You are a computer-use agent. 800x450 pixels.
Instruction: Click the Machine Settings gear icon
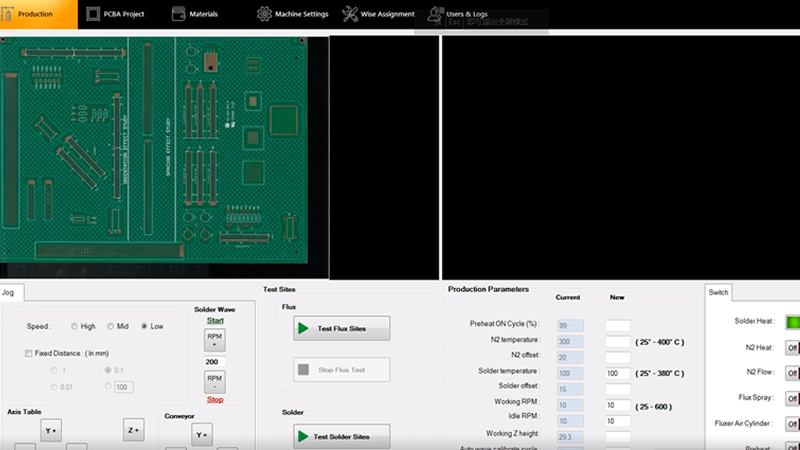coord(264,14)
